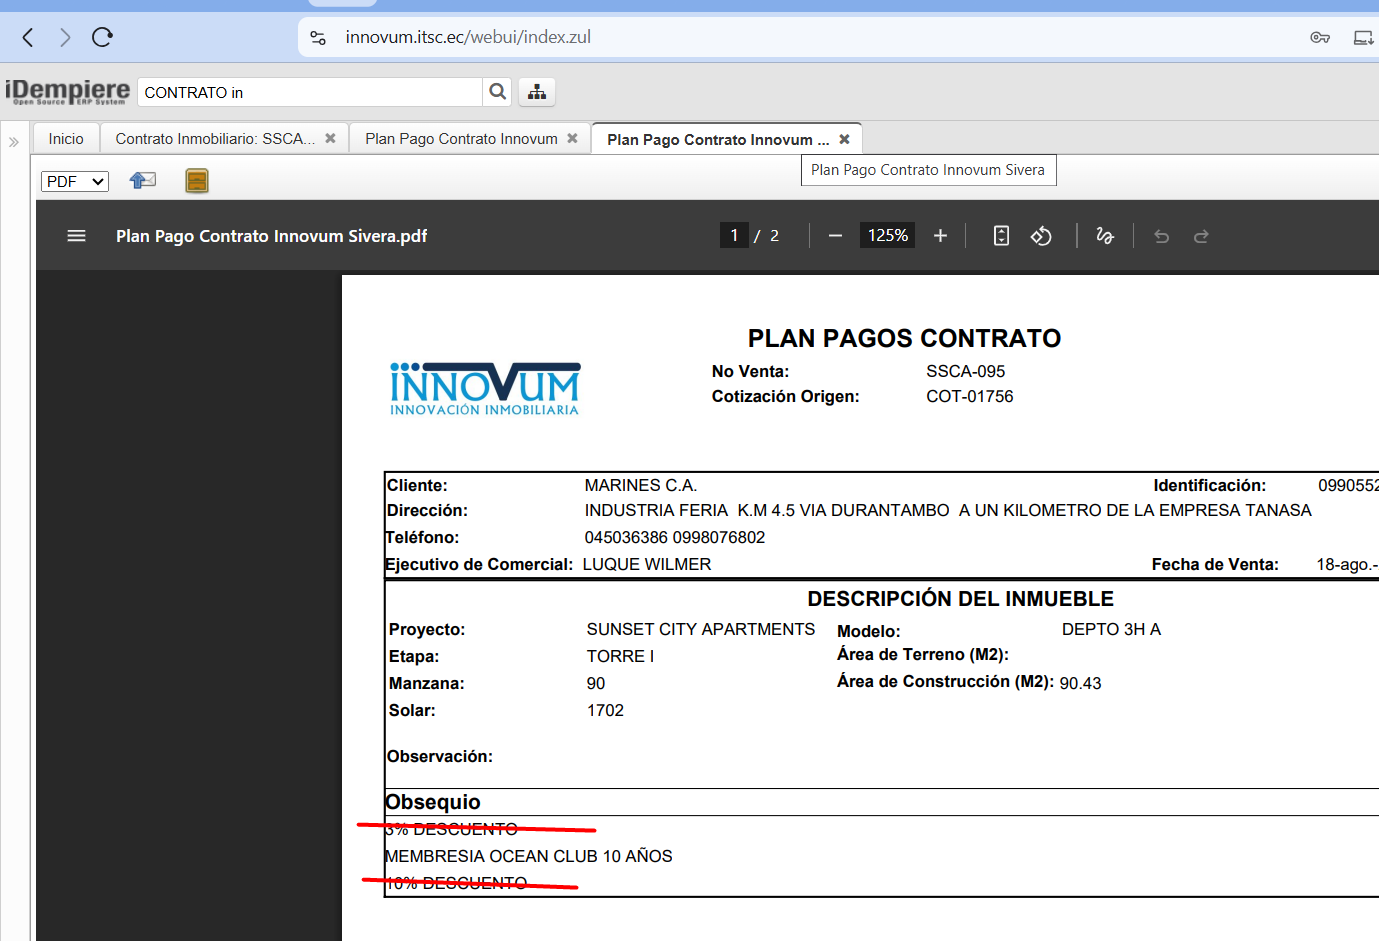The width and height of the screenshot is (1379, 941).
Task: Close the active Plan Pago Contrato tab
Action: [844, 140]
